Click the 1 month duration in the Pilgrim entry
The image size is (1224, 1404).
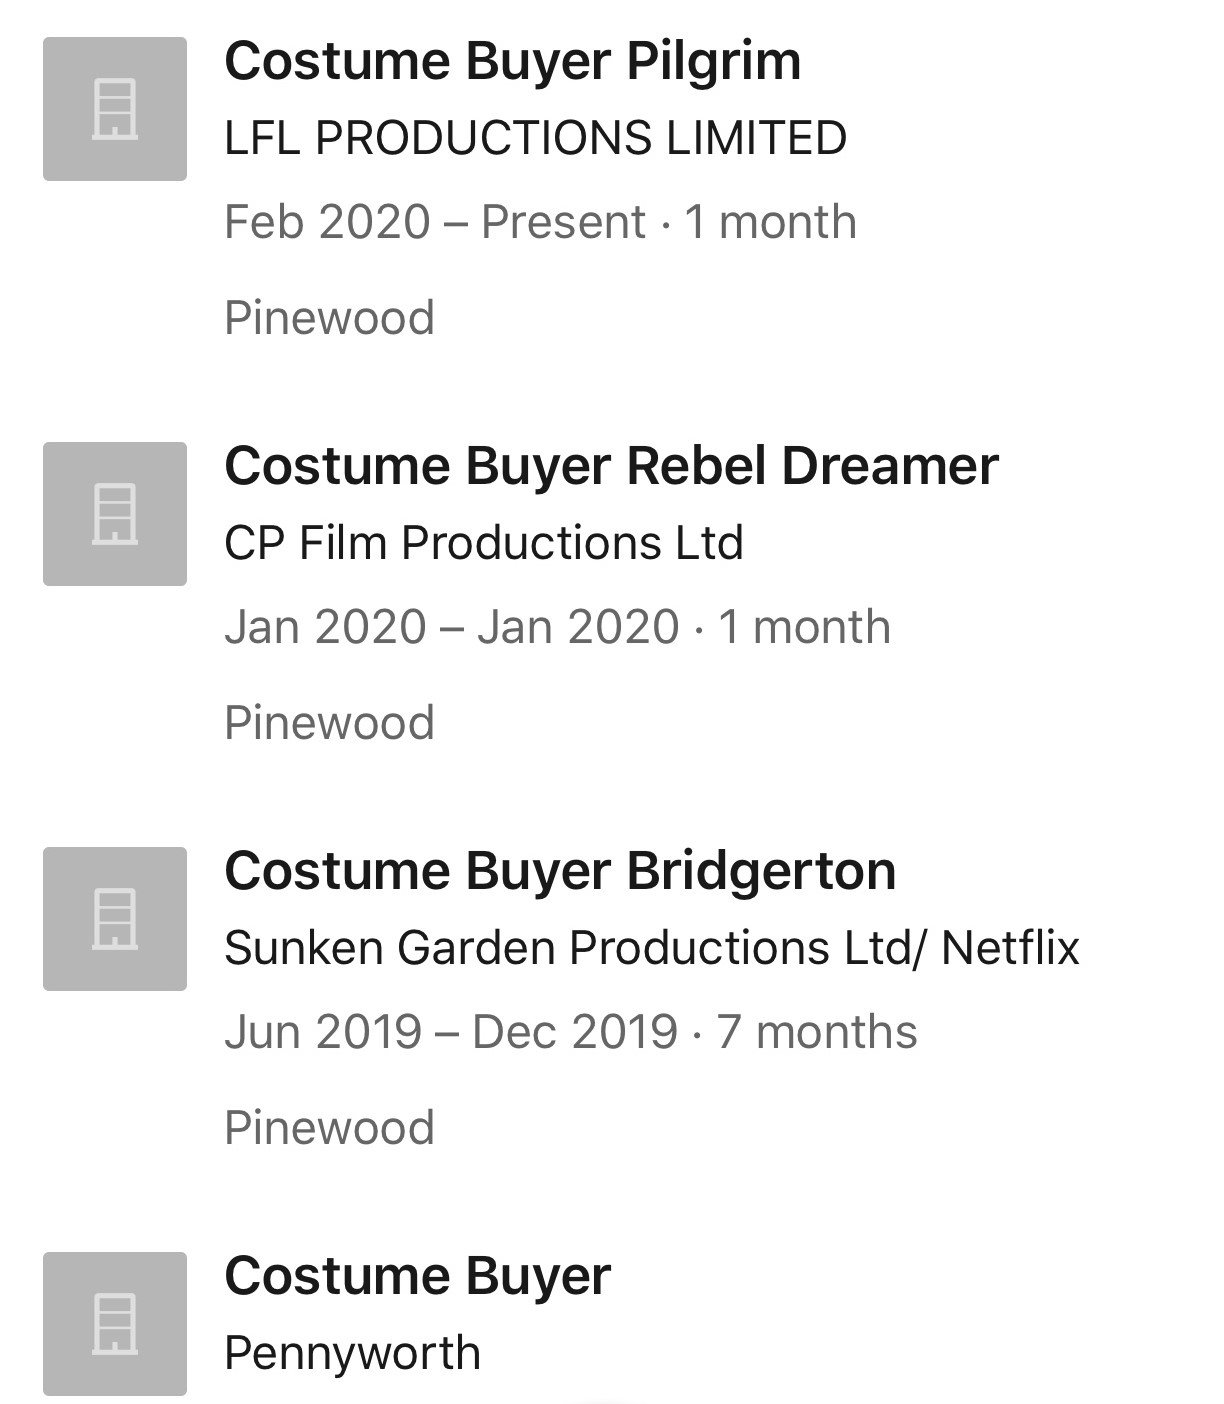[x=770, y=222]
